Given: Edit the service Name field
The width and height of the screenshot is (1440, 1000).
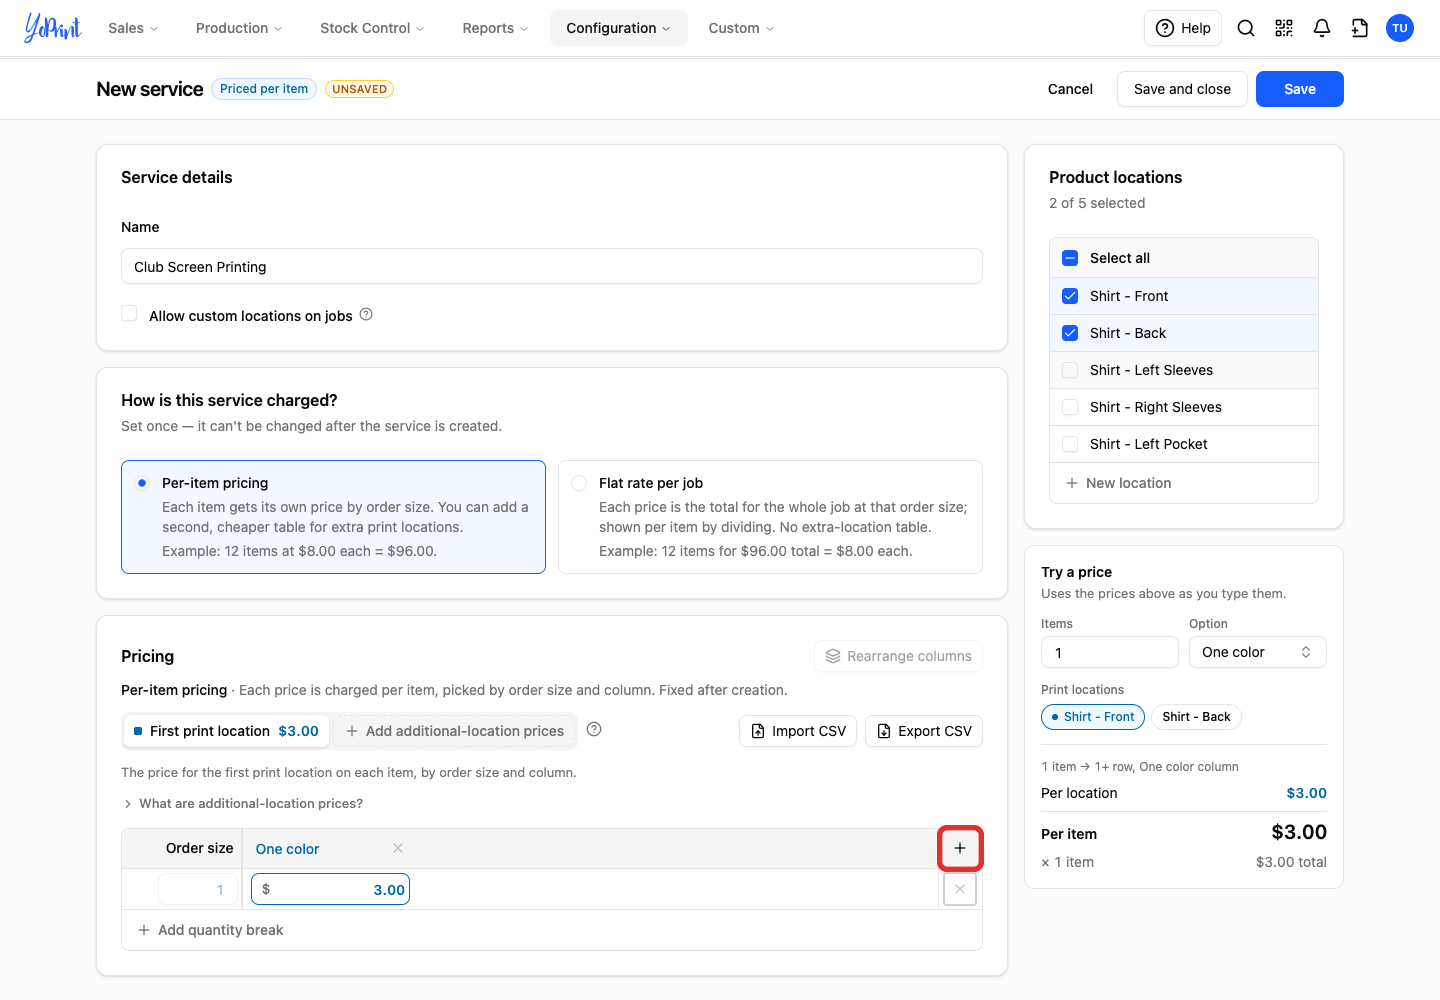Looking at the screenshot, I should point(552,267).
